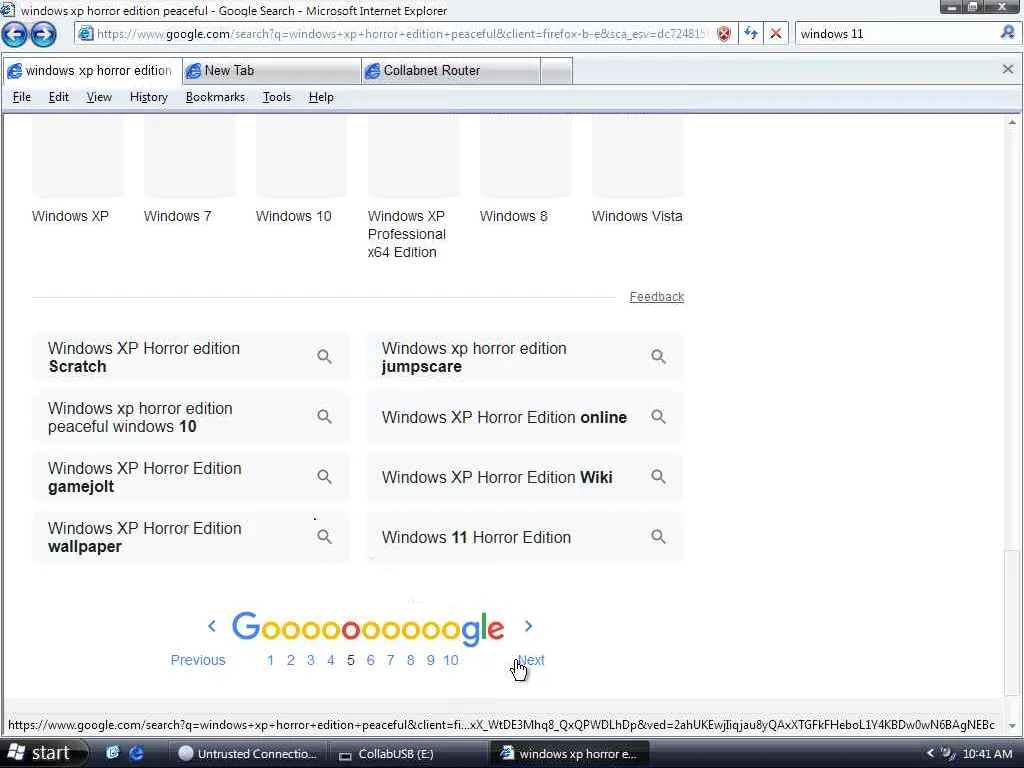Open the Windows start button
Image resolution: width=1024 pixels, height=768 pixels.
click(42, 753)
